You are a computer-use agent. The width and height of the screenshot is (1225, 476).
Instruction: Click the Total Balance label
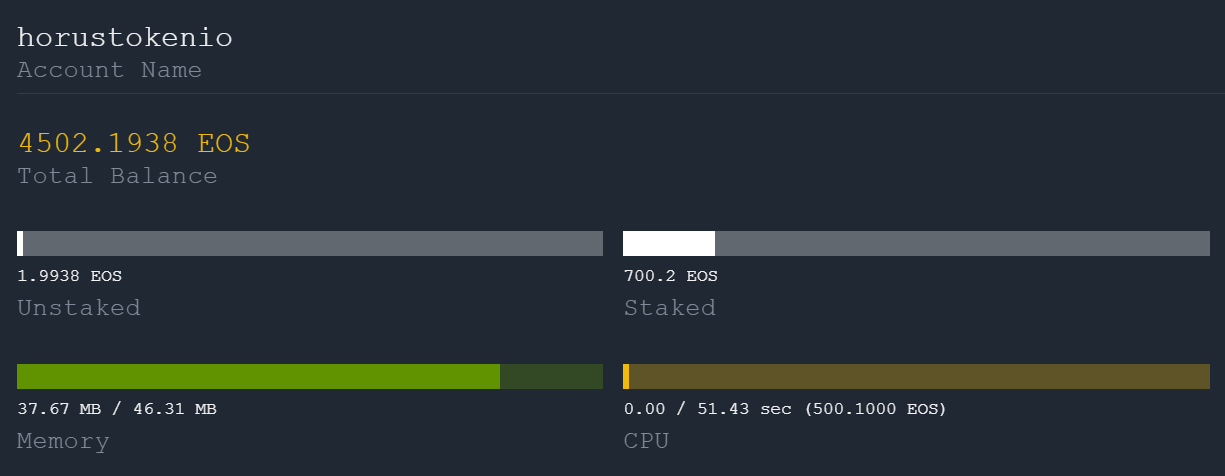(117, 176)
